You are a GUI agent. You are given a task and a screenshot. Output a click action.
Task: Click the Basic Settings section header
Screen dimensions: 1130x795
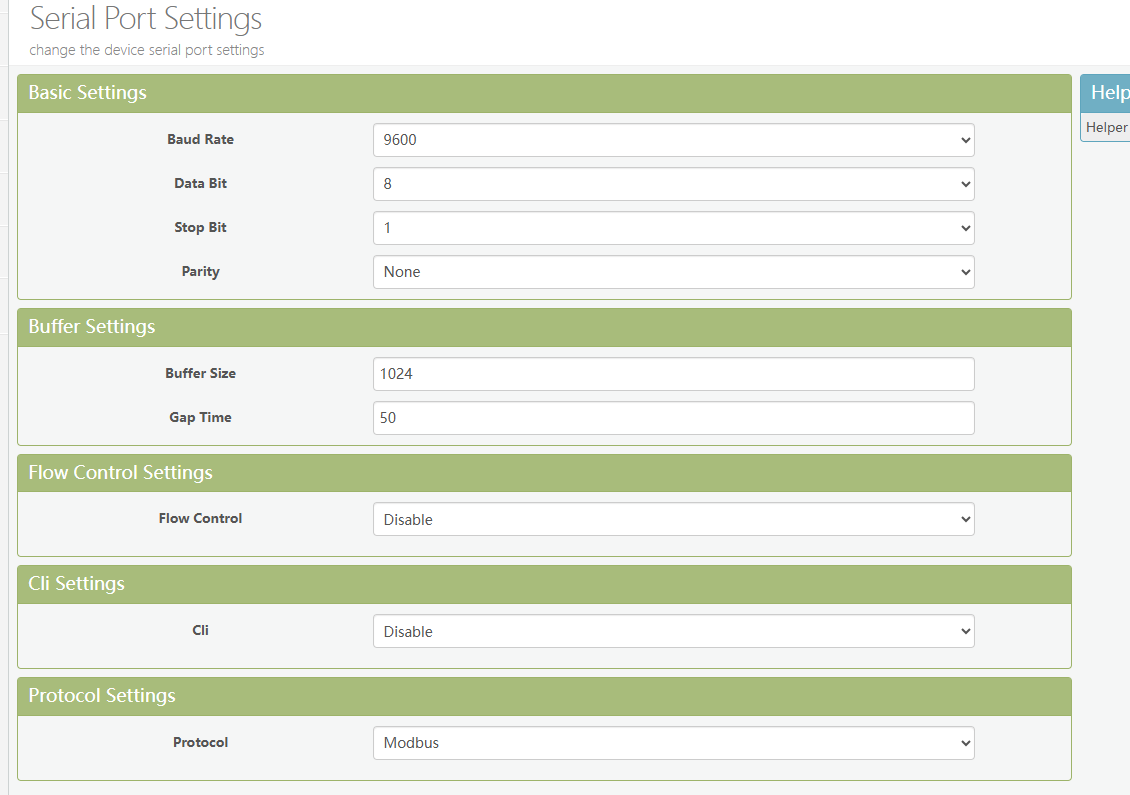coord(88,93)
